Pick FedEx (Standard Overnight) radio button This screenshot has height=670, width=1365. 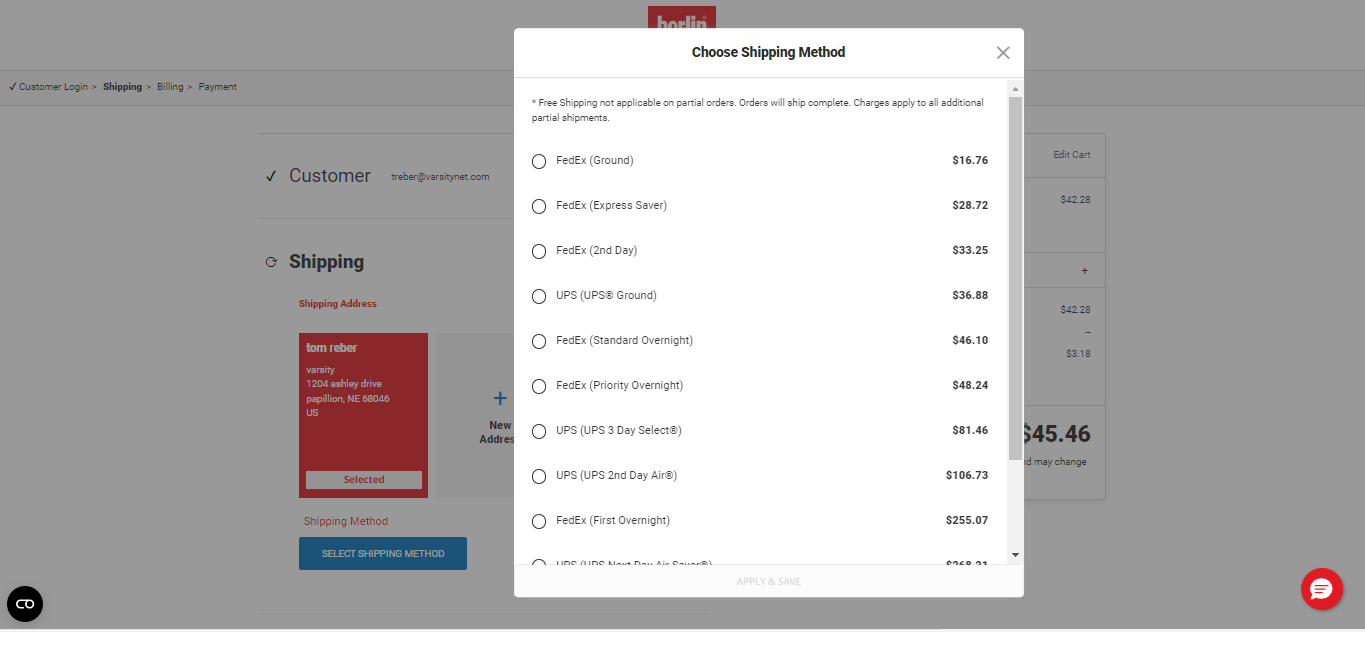(539, 341)
